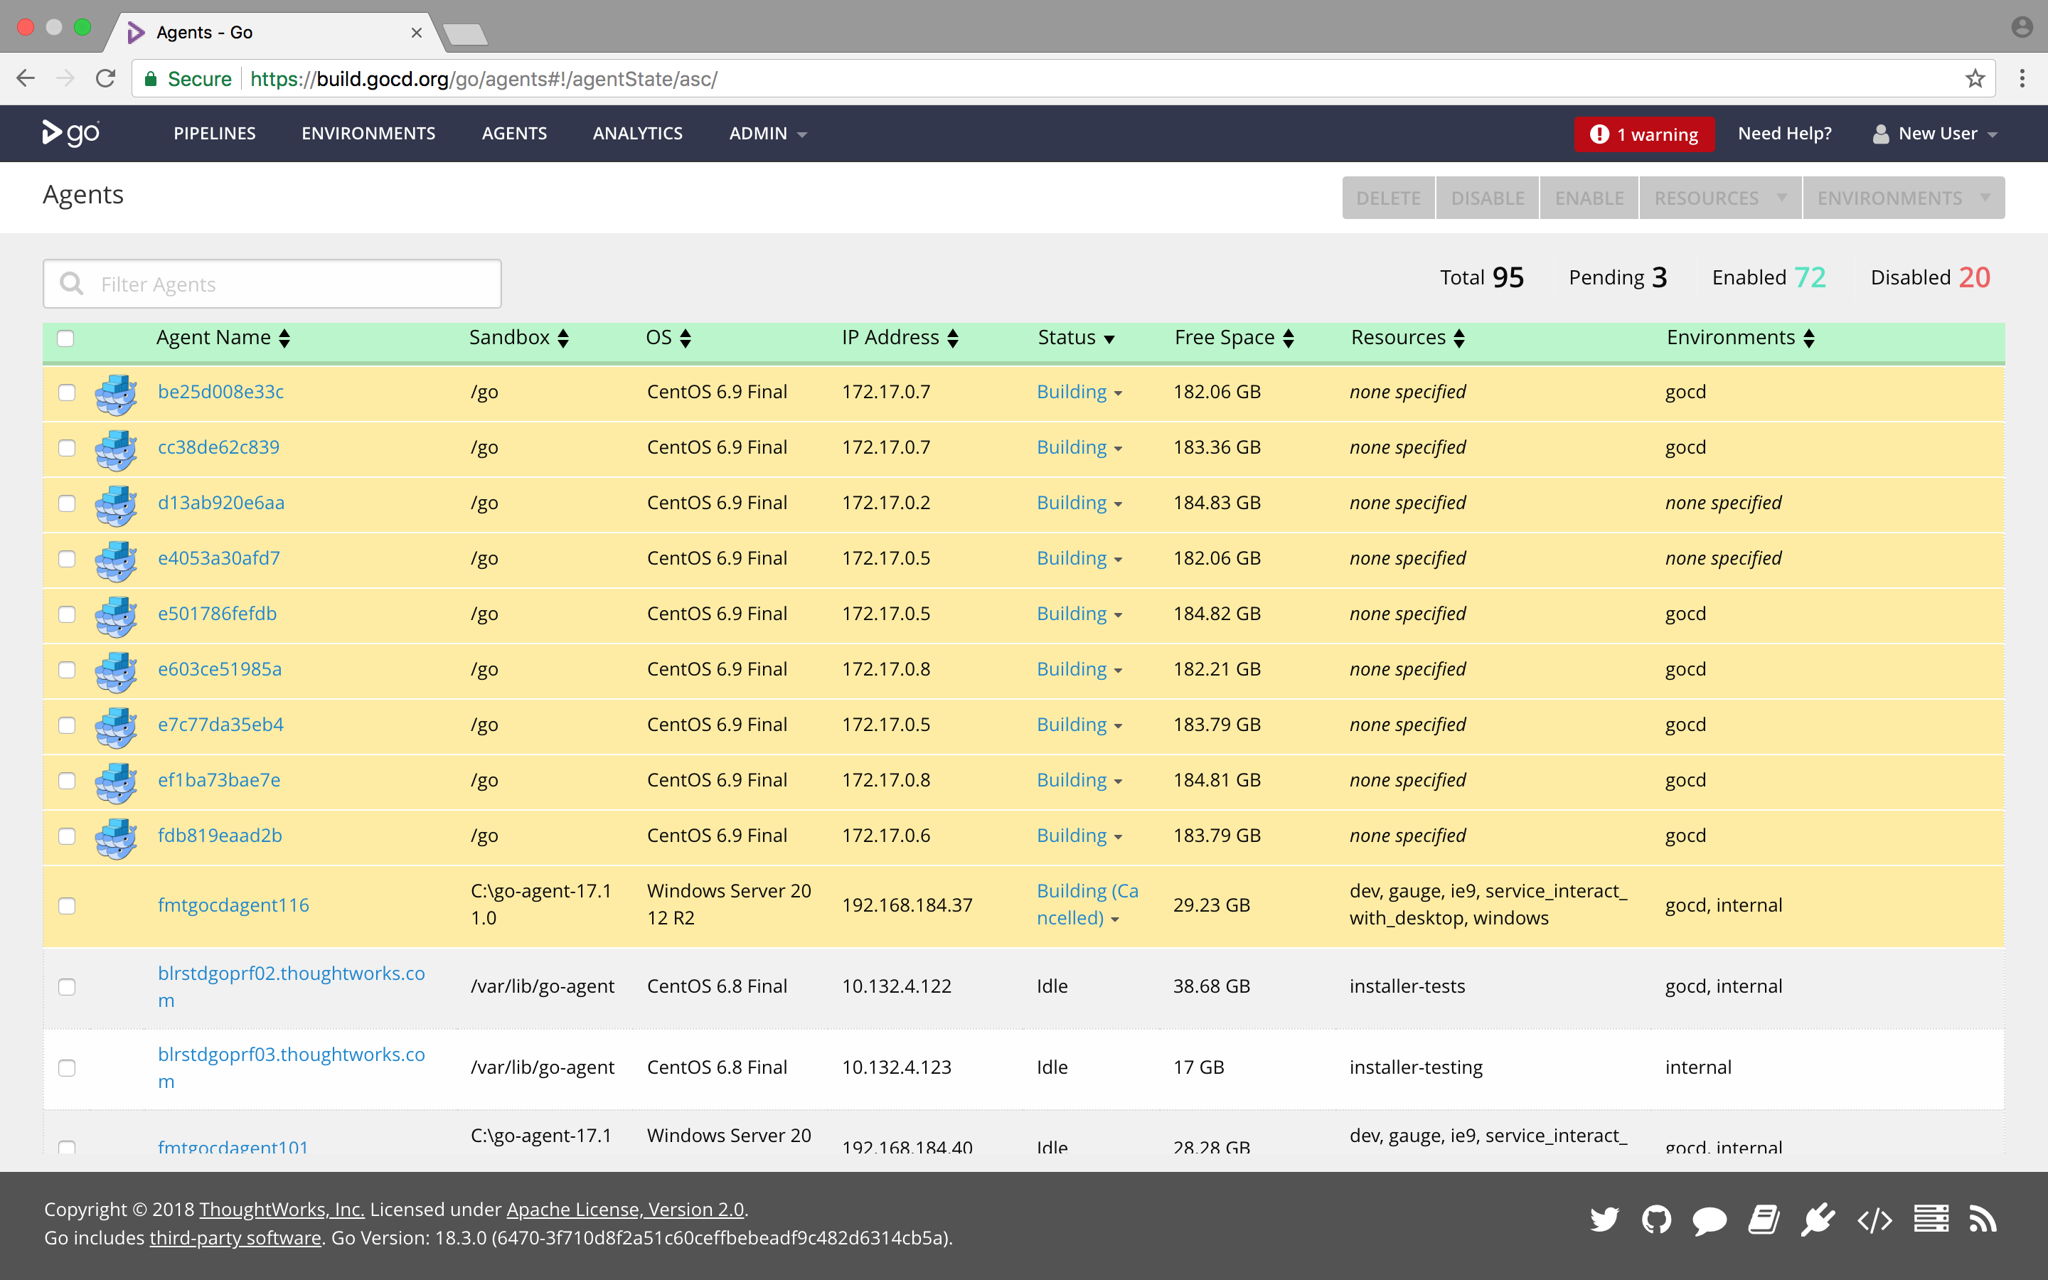Go back with the browser back arrow

click(26, 79)
